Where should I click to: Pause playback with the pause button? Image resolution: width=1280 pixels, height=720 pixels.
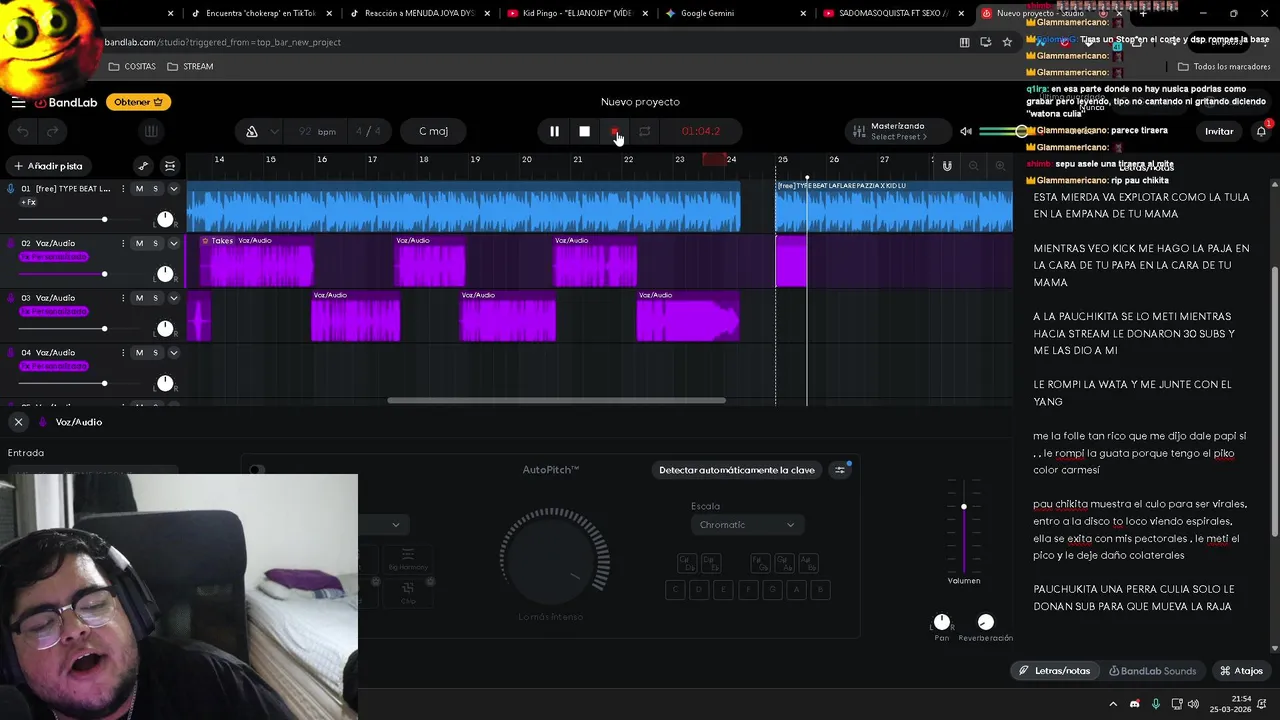tap(554, 131)
